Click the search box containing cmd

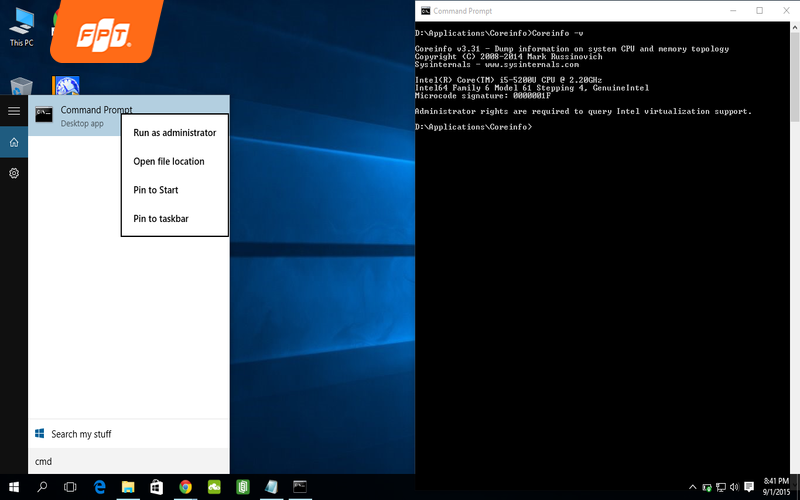(129, 461)
